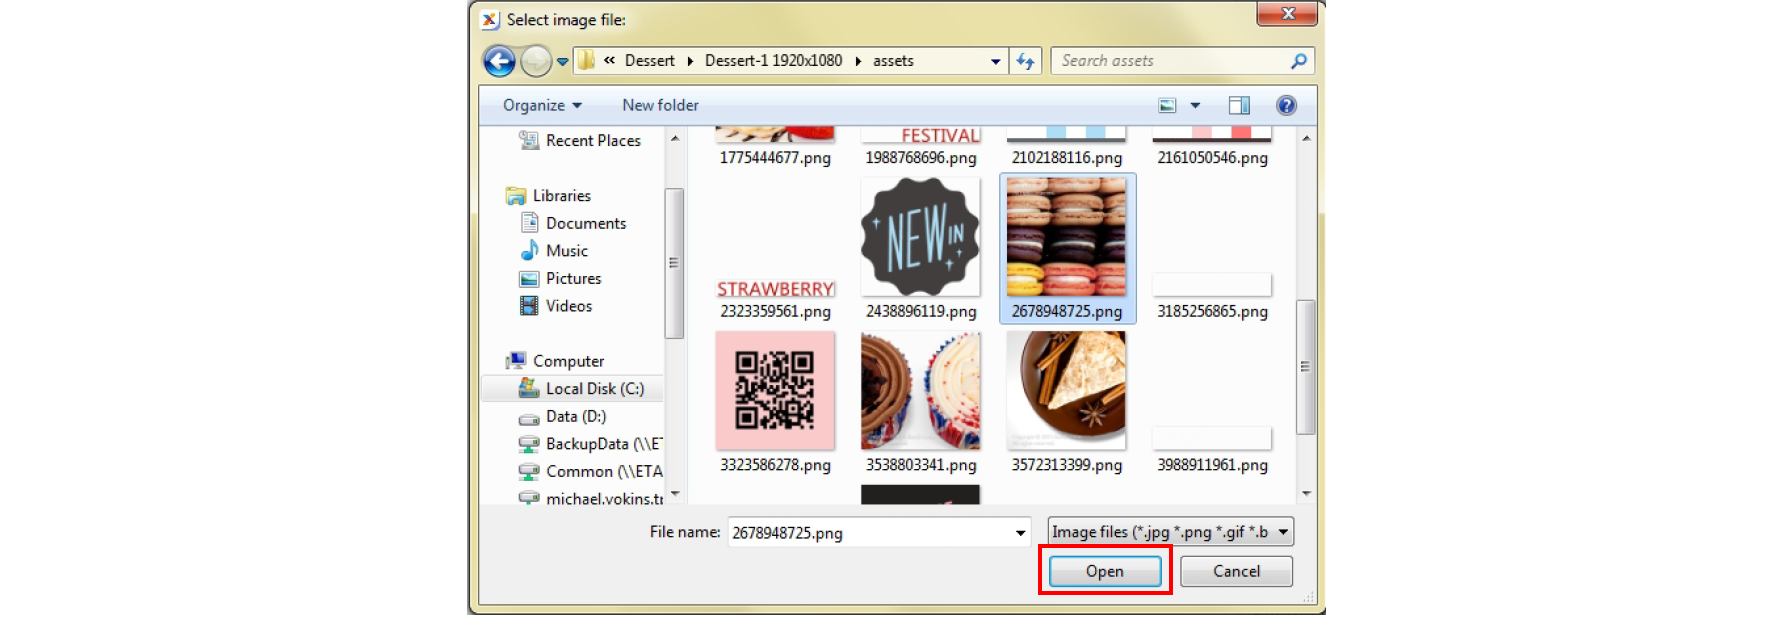1765x617 pixels.
Task: Select Local Disk (C:) in navigation pane
Action: pos(594,389)
